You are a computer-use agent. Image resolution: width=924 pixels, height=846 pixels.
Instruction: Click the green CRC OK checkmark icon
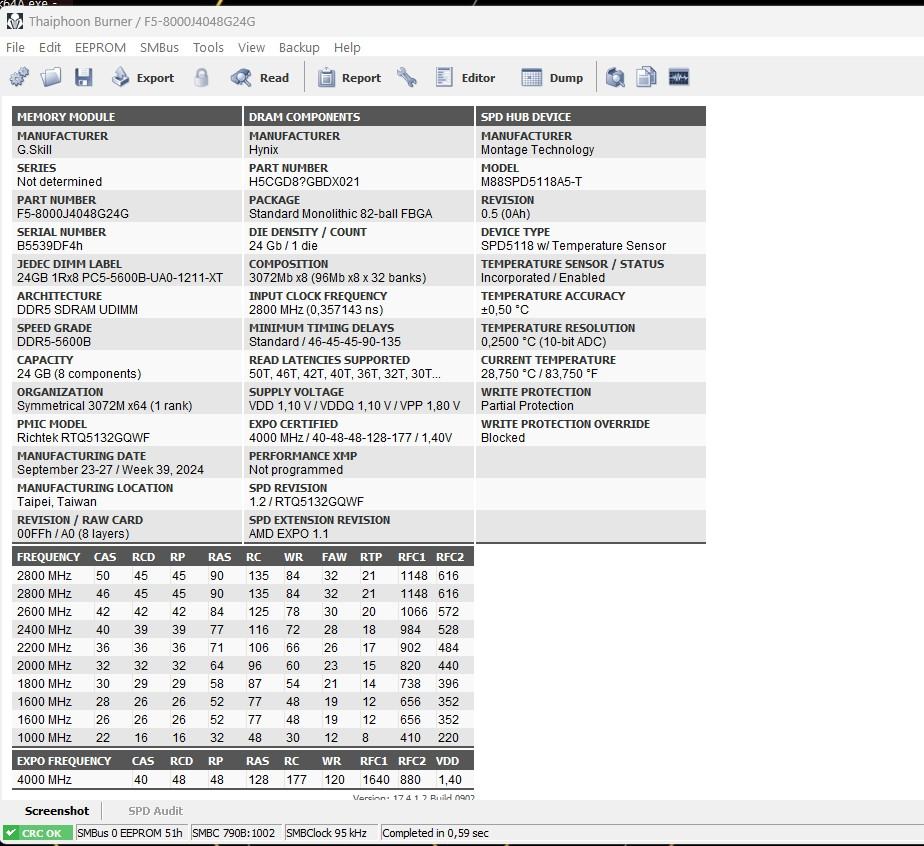11,833
